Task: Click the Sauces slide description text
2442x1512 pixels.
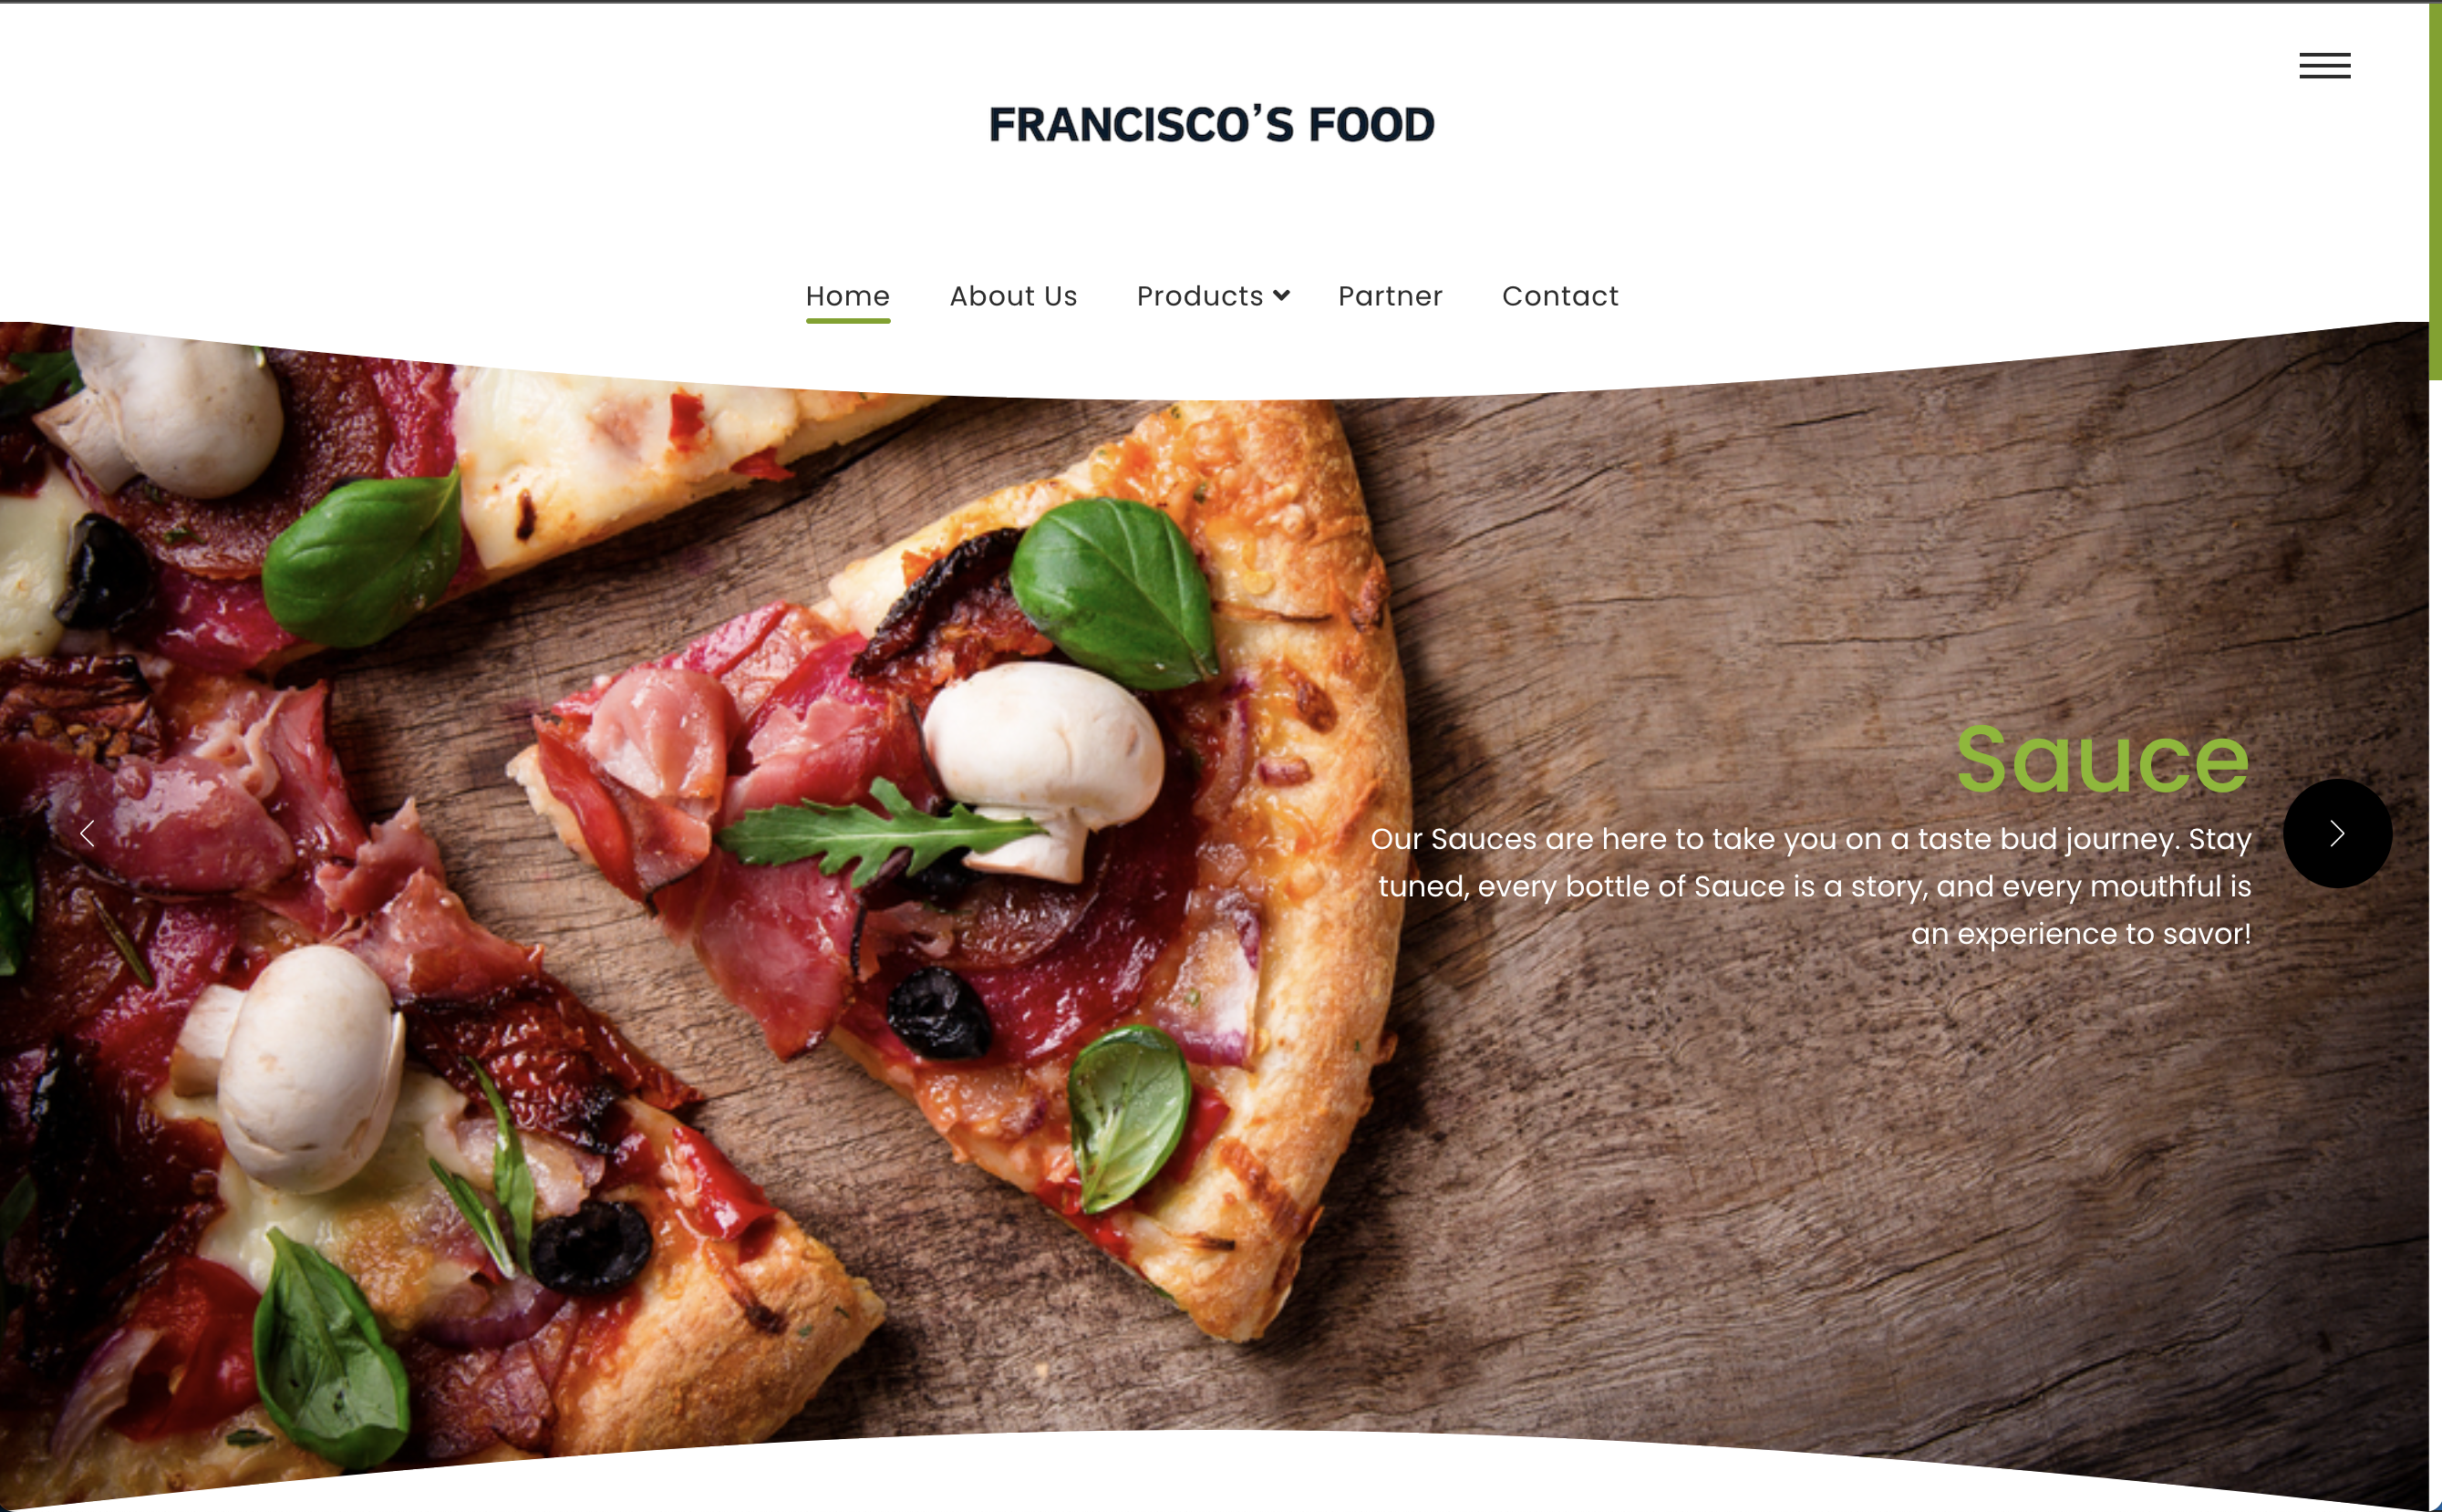Action: [1810, 886]
